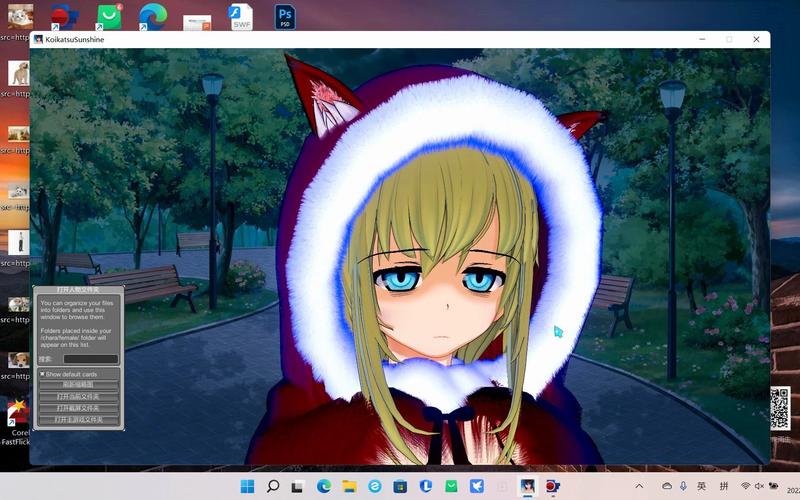Screen dimensions: 800x500
Task: Select KoikatsuSunshine game icon on taskbar
Action: [x=528, y=486]
